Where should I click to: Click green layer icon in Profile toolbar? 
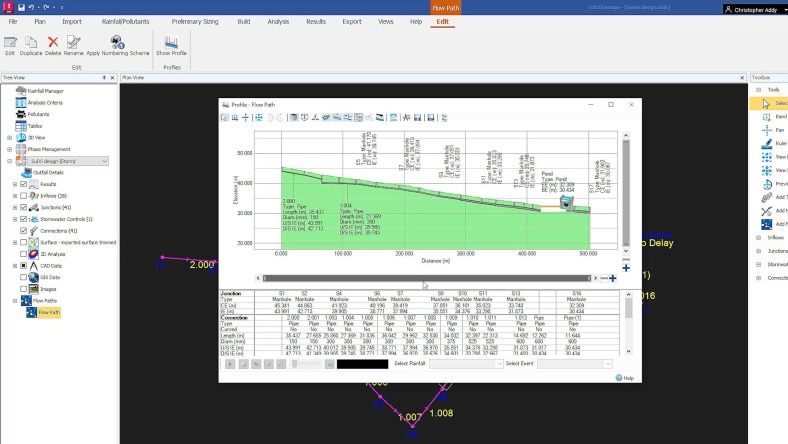(326, 118)
